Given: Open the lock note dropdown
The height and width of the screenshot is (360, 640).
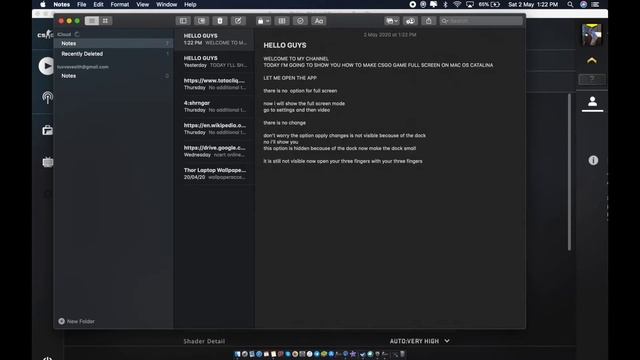Looking at the screenshot, I should 263,21.
